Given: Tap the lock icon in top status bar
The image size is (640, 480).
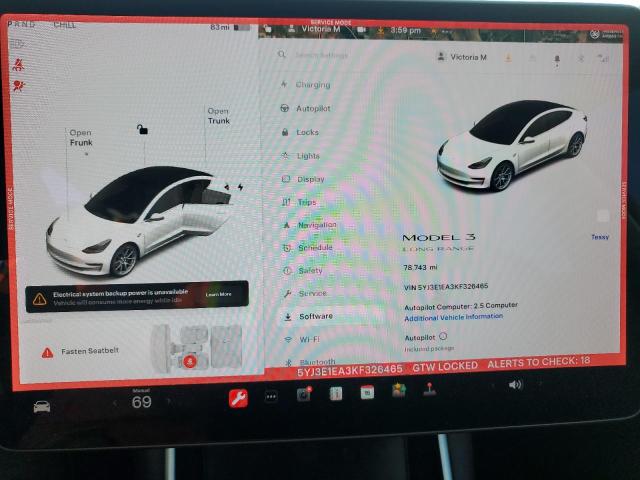Looking at the screenshot, I should point(267,29).
